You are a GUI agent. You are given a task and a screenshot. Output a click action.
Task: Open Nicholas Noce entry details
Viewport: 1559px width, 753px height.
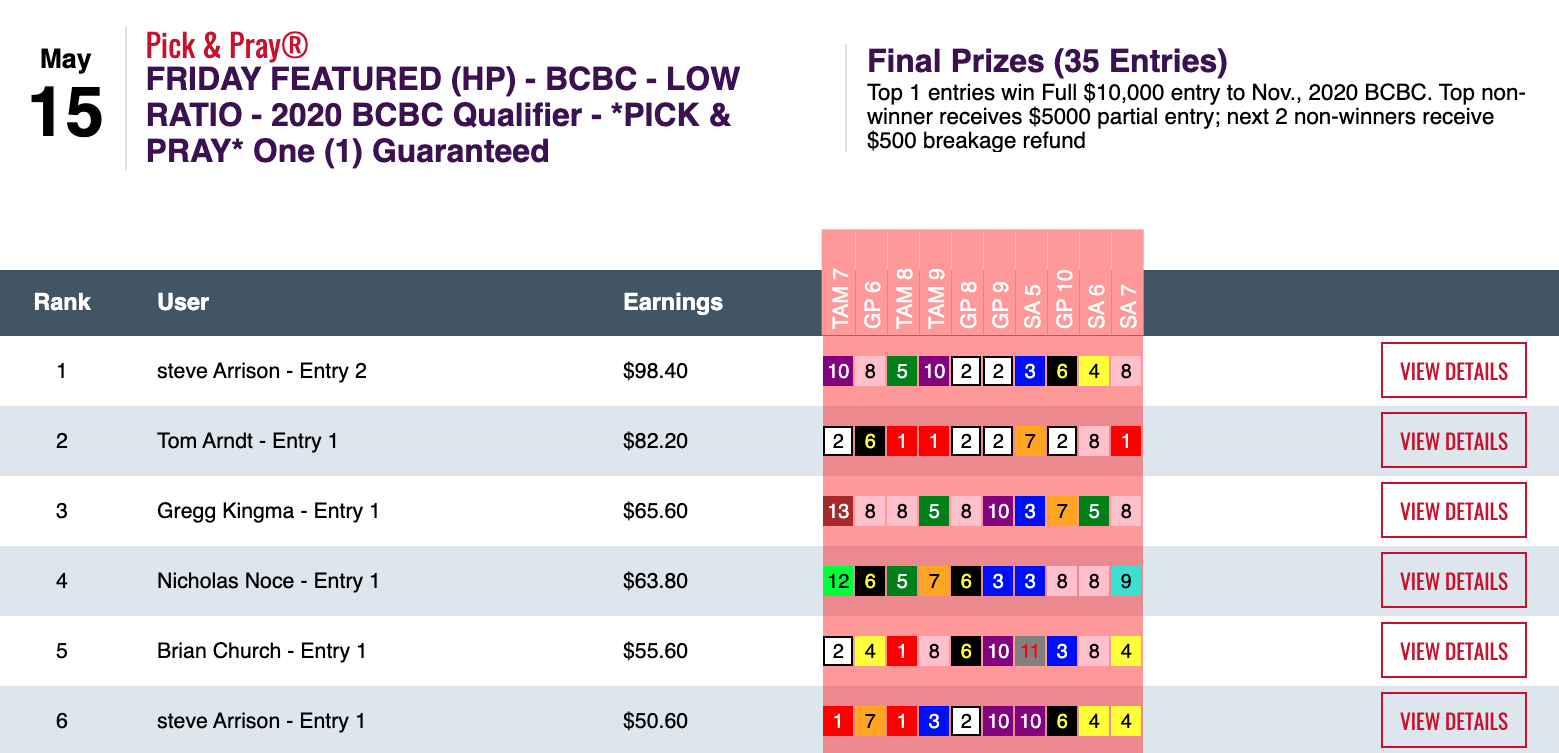[1453, 581]
